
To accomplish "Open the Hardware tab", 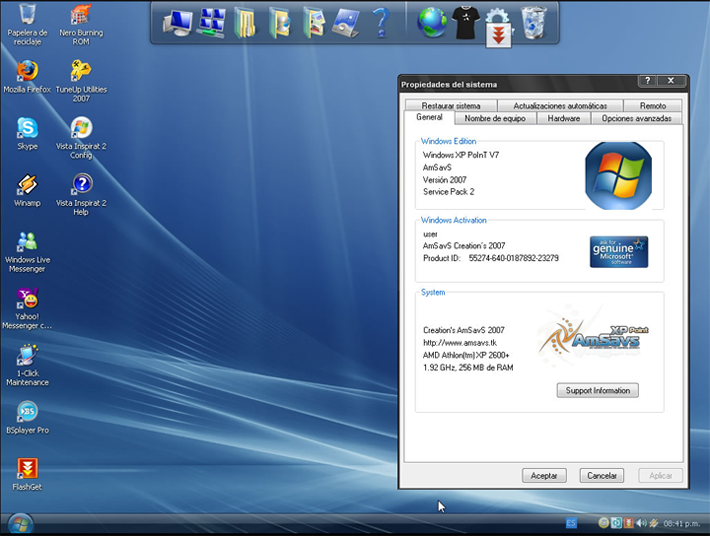I will (564, 118).
